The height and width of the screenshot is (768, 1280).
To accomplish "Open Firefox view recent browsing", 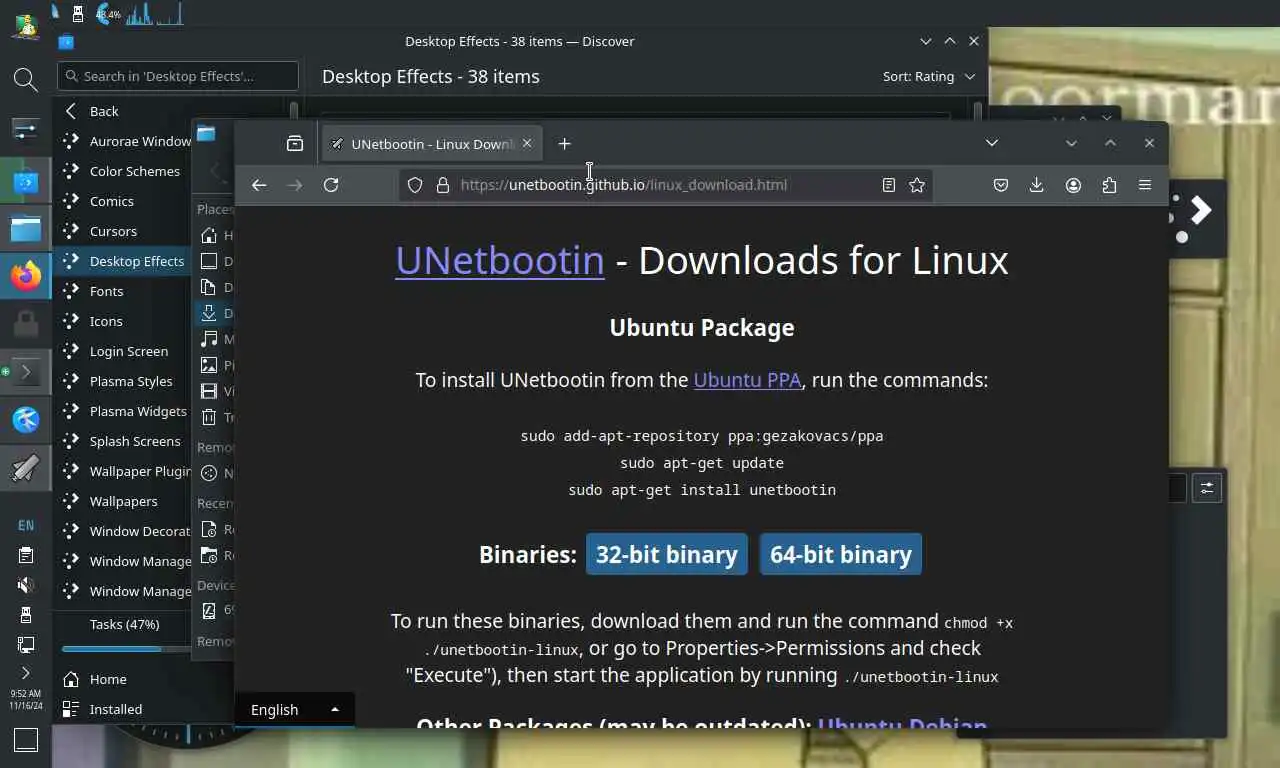I will coord(295,144).
